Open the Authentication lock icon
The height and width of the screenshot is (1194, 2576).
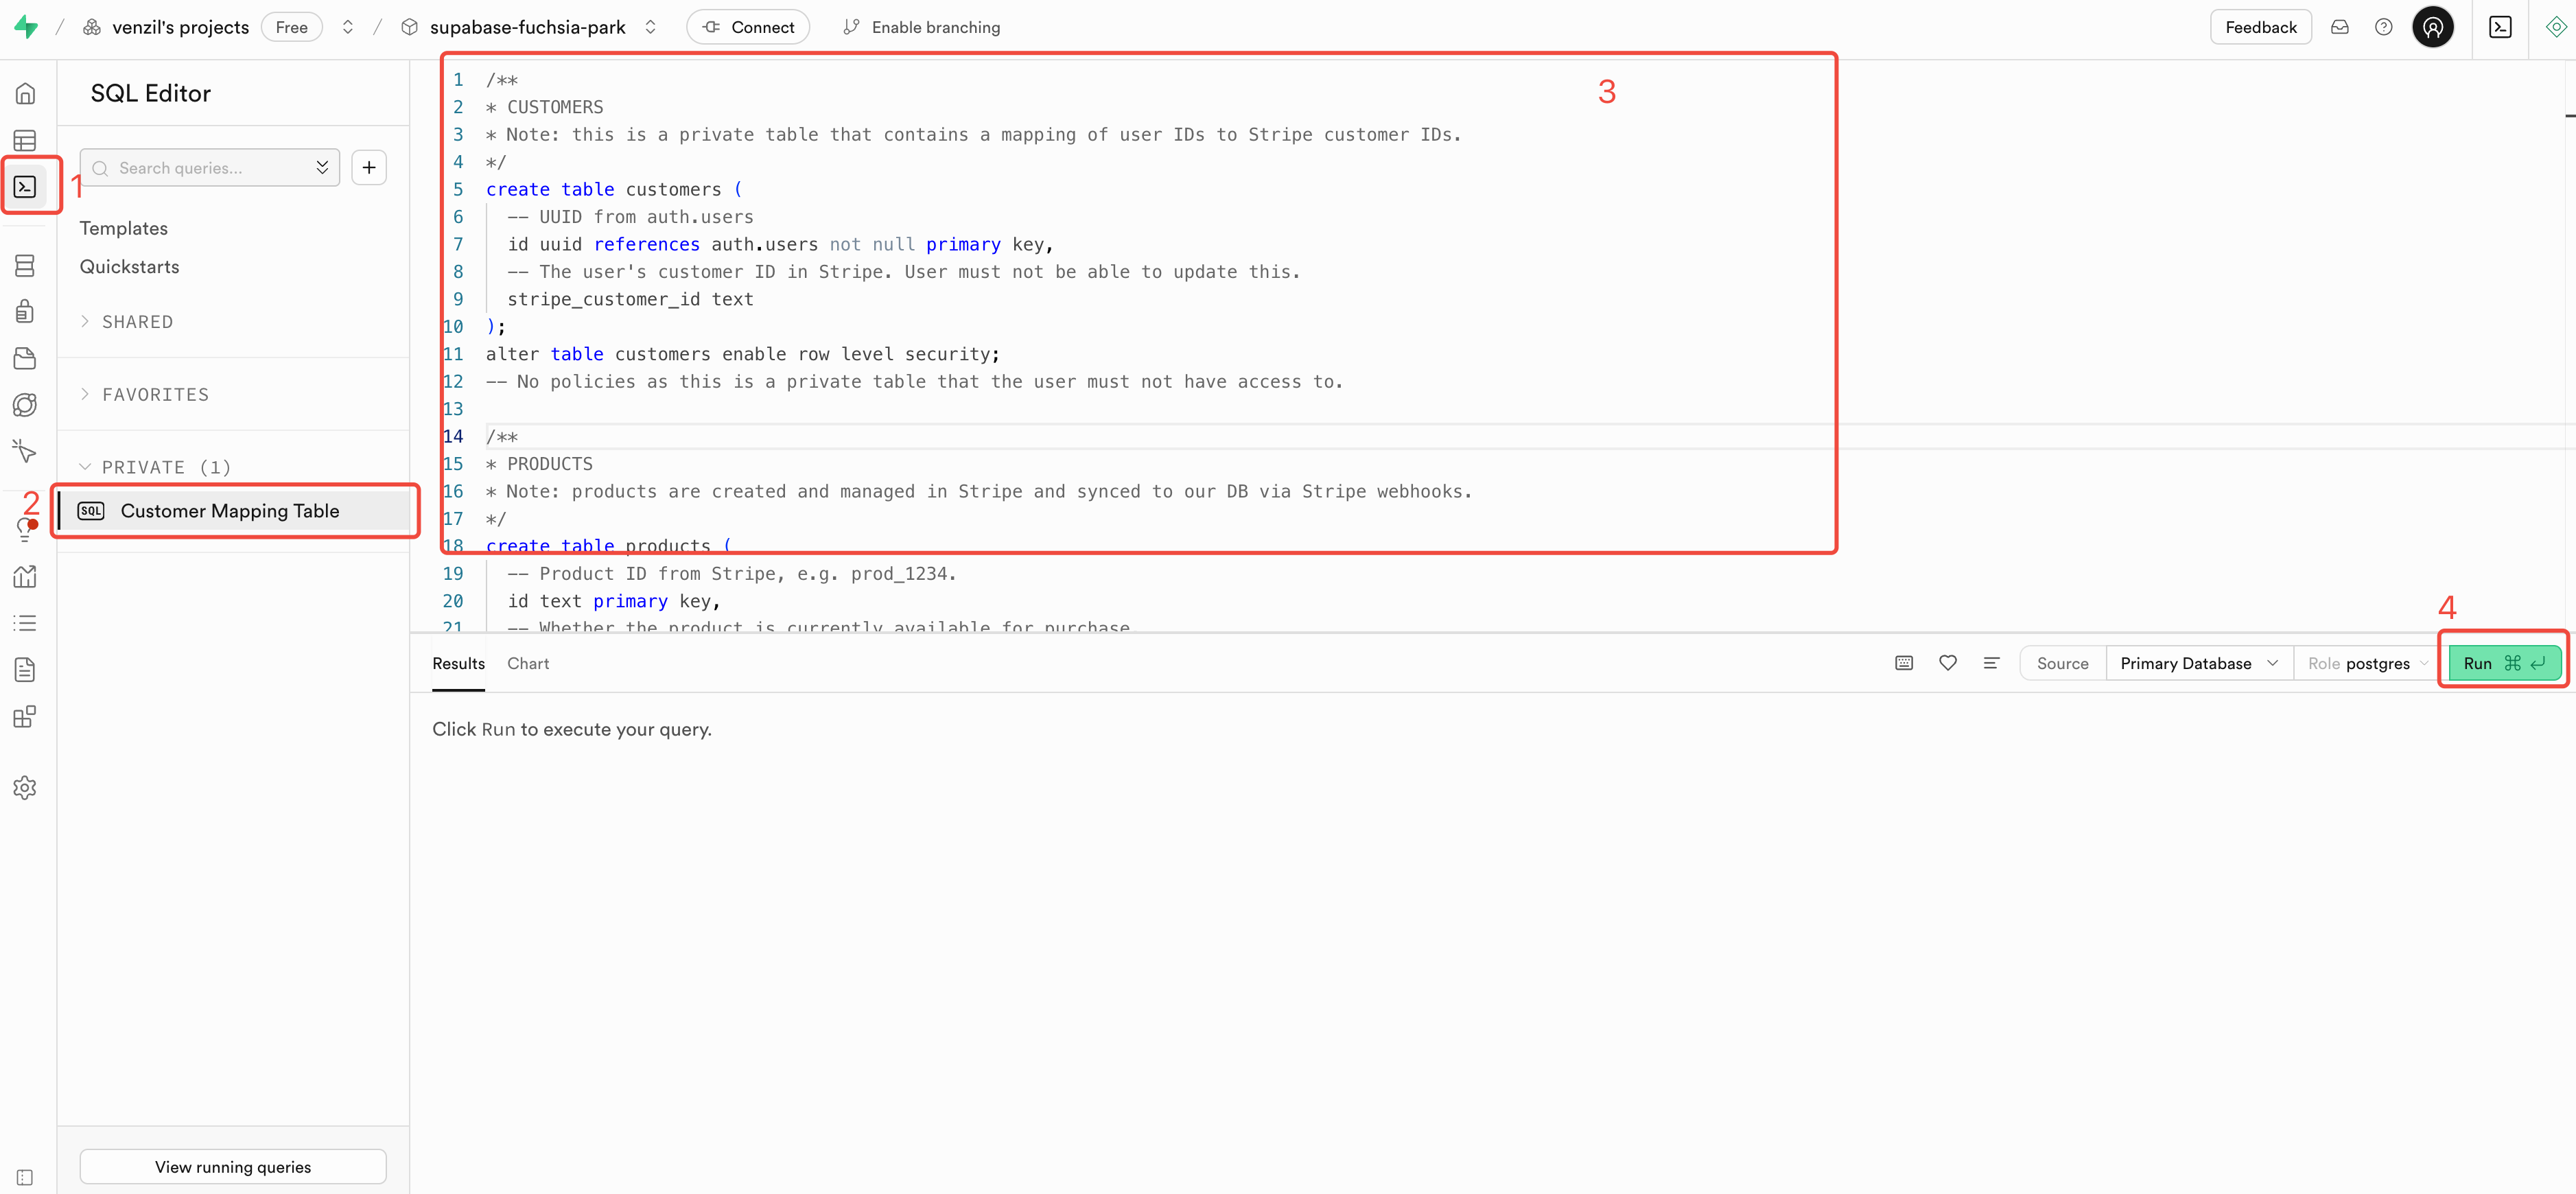point(25,311)
